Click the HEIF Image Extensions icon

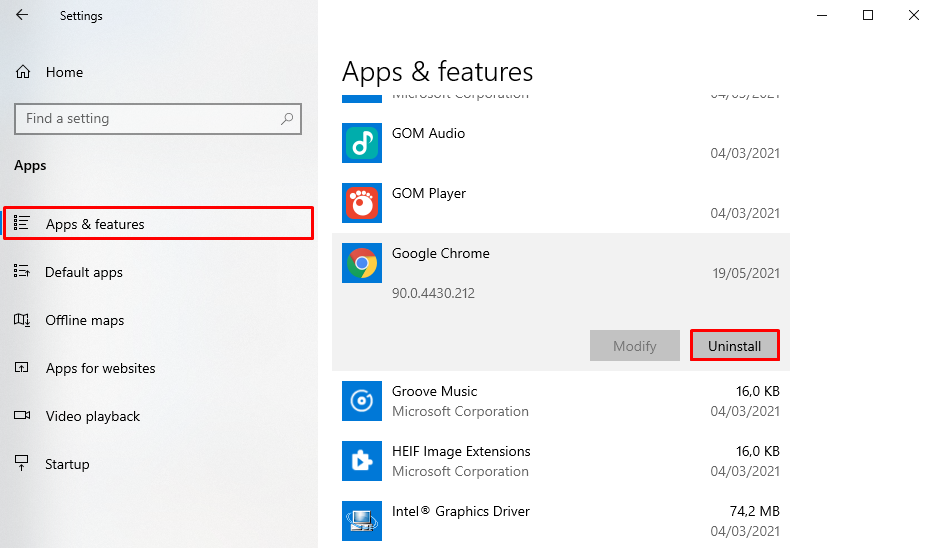point(362,461)
